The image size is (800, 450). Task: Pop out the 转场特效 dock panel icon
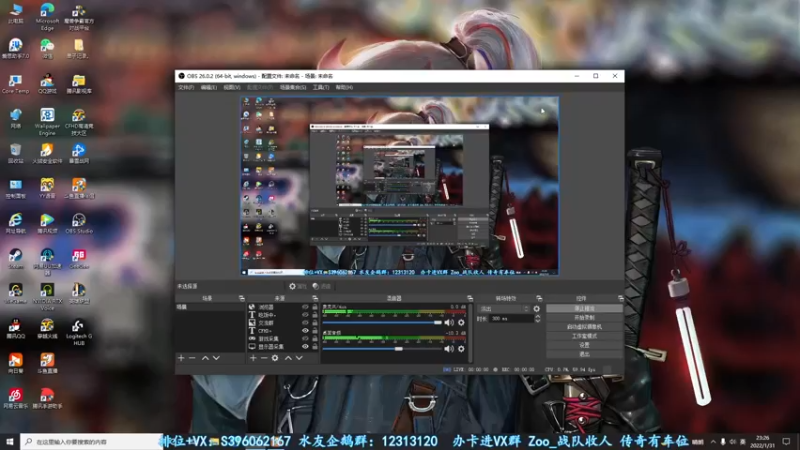pyautogui.click(x=539, y=298)
